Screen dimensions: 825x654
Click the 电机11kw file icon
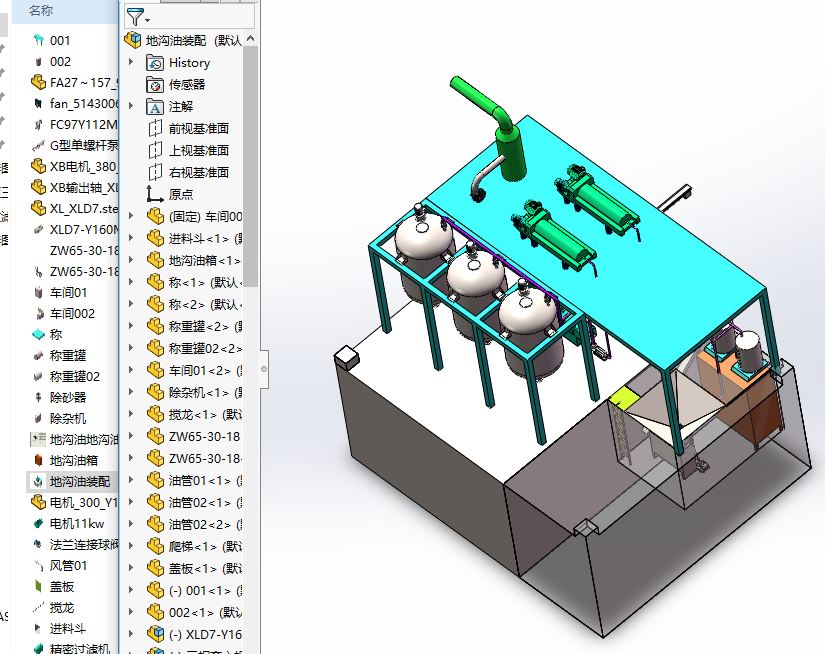click(38, 524)
